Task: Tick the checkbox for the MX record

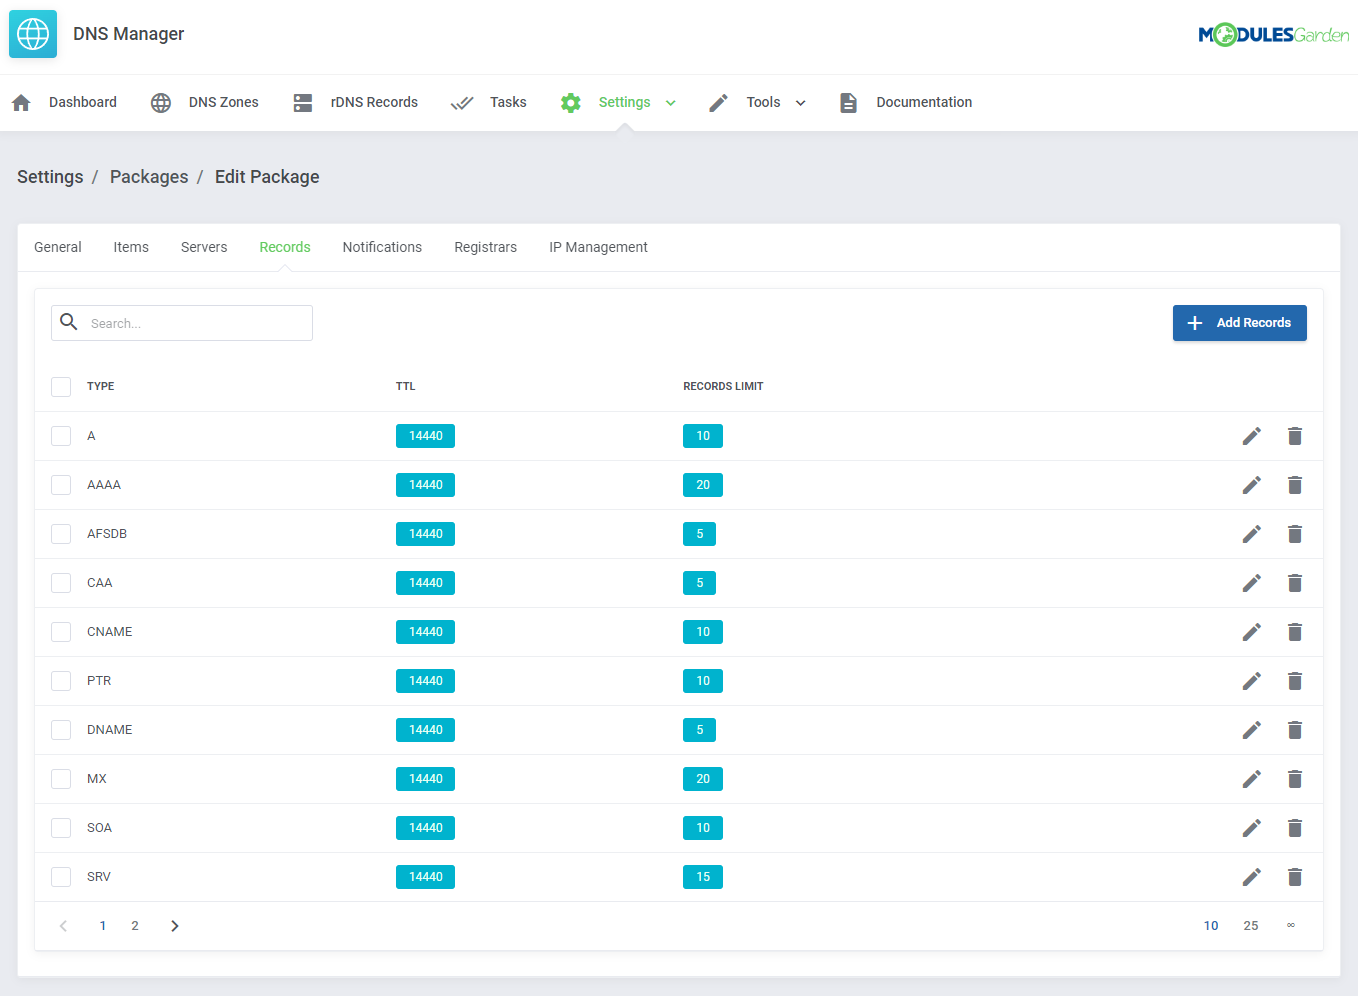Action: 60,778
